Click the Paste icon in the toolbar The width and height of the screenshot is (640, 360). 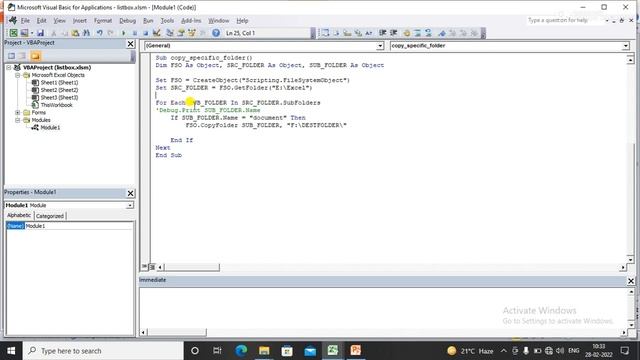click(76, 33)
